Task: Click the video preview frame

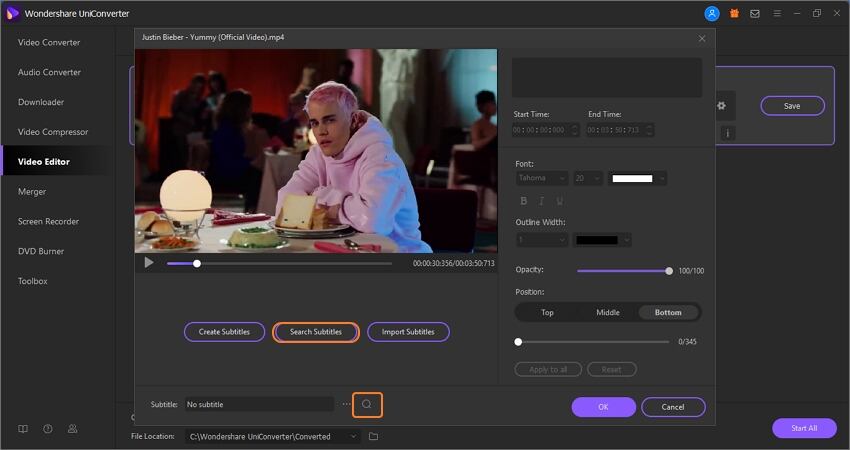Action: tap(316, 151)
